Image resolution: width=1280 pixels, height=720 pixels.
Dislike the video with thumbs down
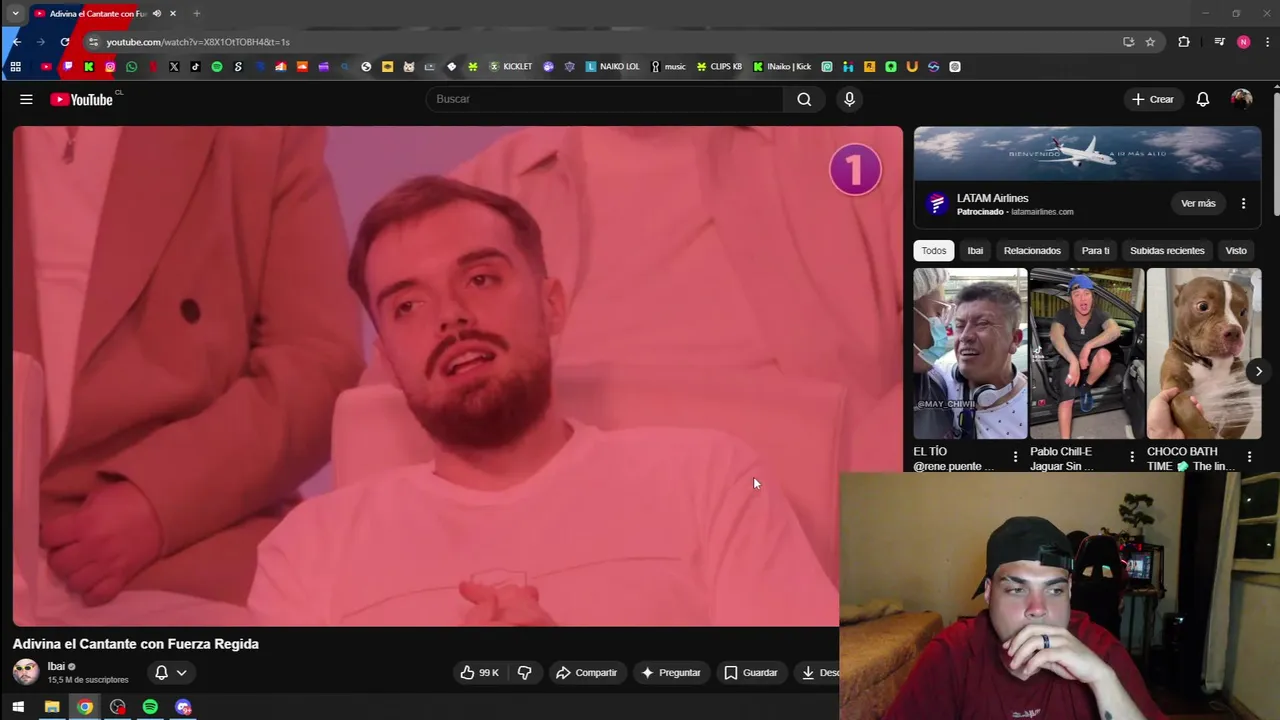(x=524, y=673)
